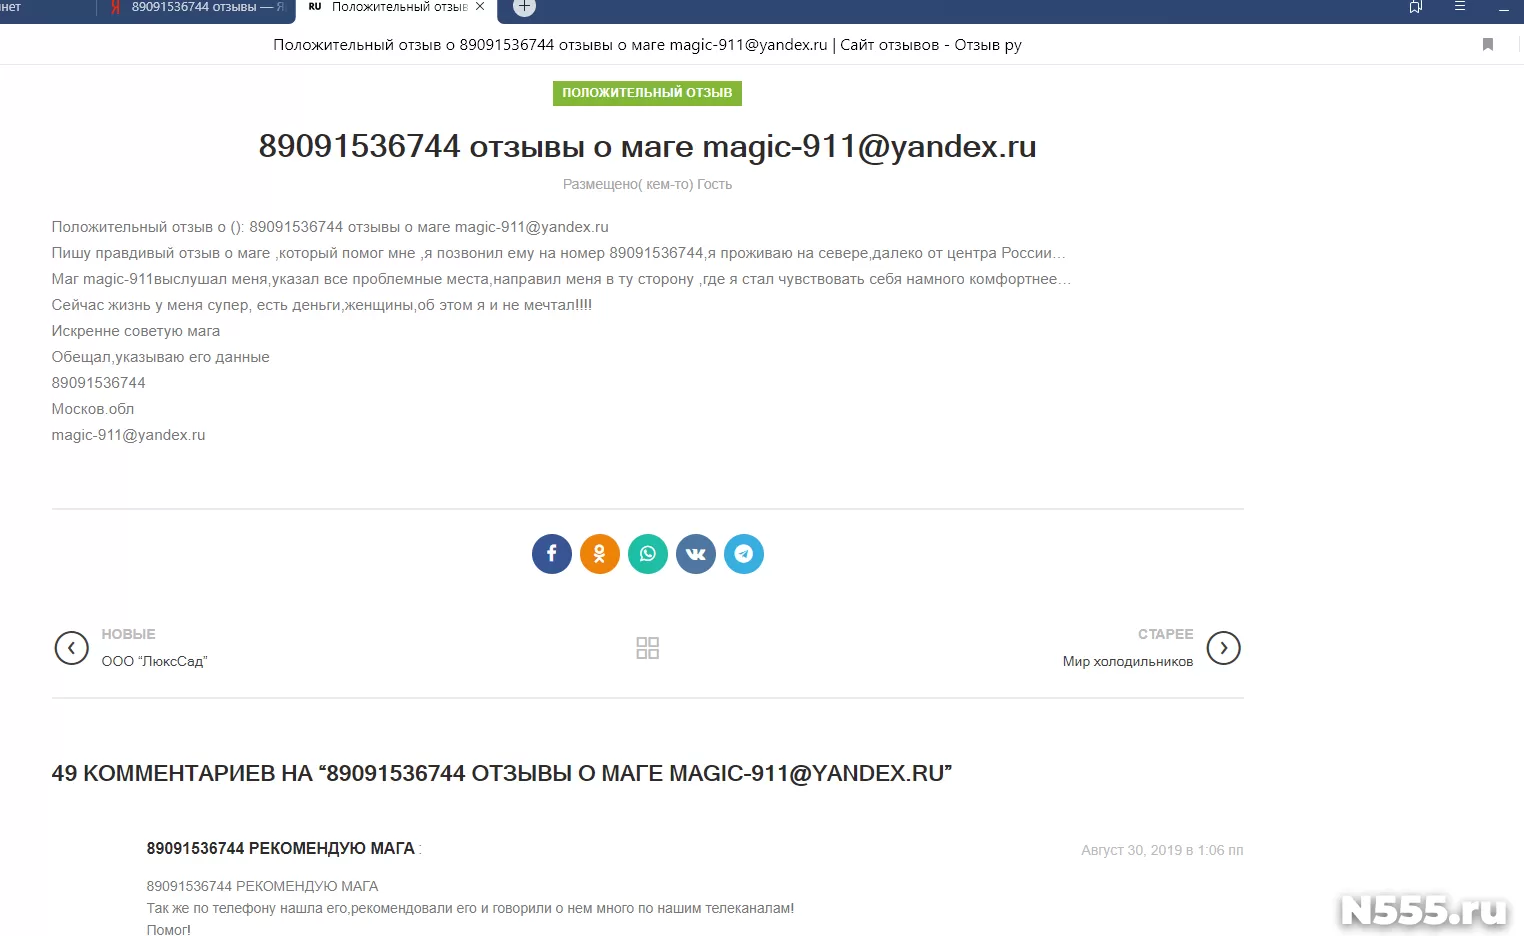Viewport: 1524px width, 936px height.
Task: Click green 'ПОЛОЖИТЕЛЬНЫЙ ОТЗЫВ' category badge
Action: [647, 93]
